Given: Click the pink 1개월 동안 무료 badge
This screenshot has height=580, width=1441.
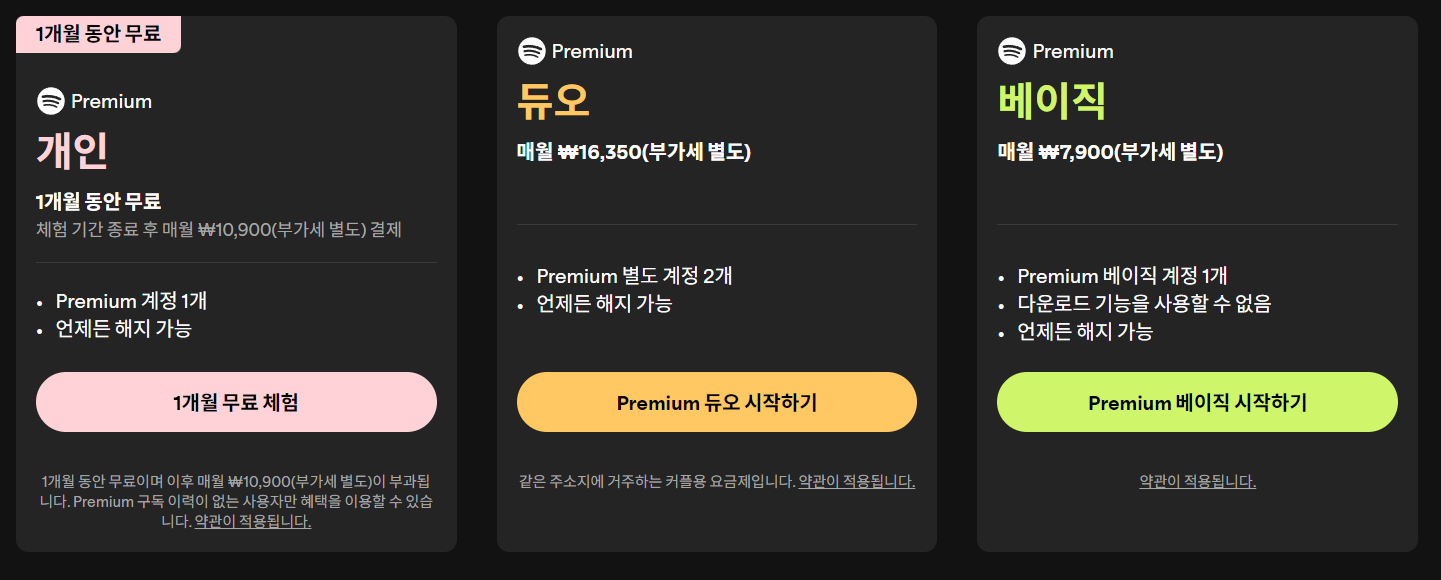Looking at the screenshot, I should tap(98, 34).
